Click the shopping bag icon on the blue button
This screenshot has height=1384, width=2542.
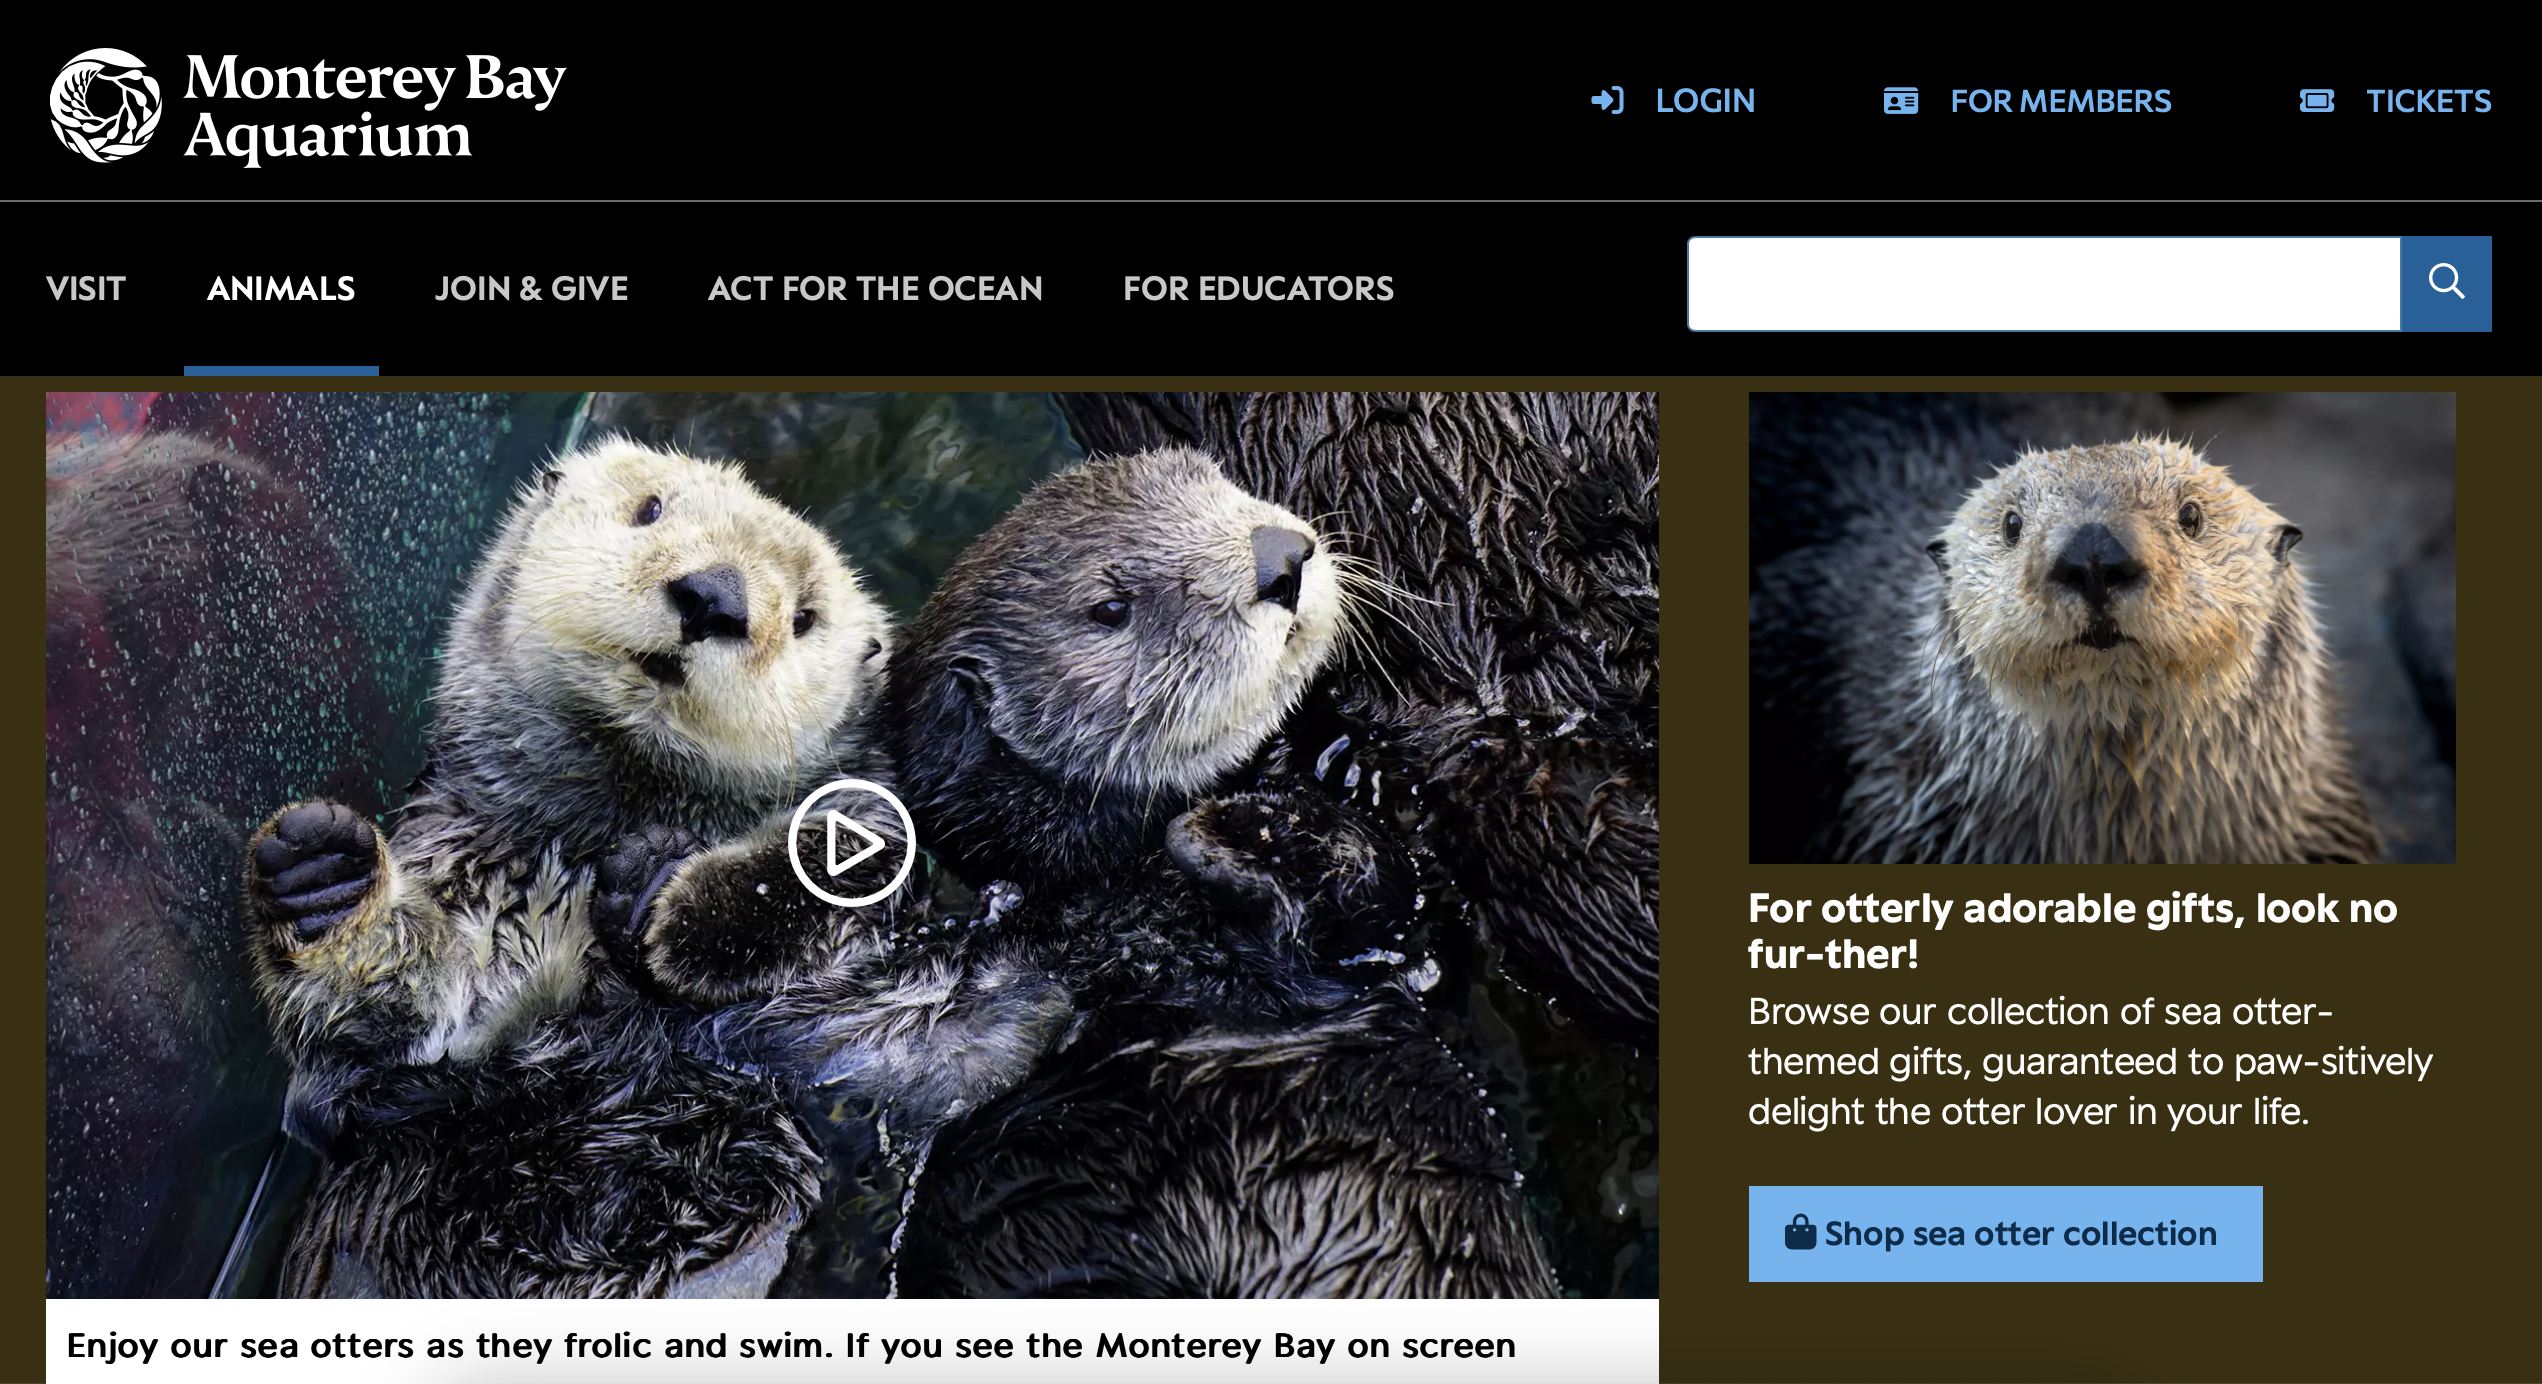[1800, 1233]
